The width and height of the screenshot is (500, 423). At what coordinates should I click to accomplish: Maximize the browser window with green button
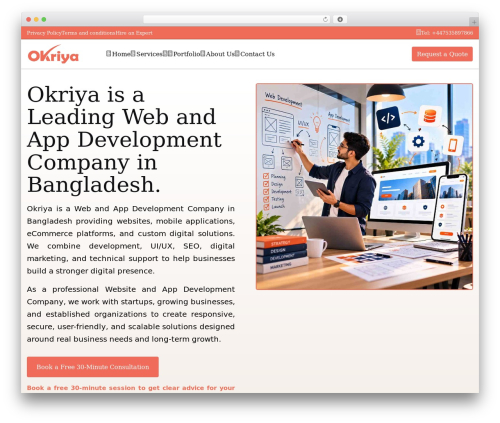[x=44, y=19]
